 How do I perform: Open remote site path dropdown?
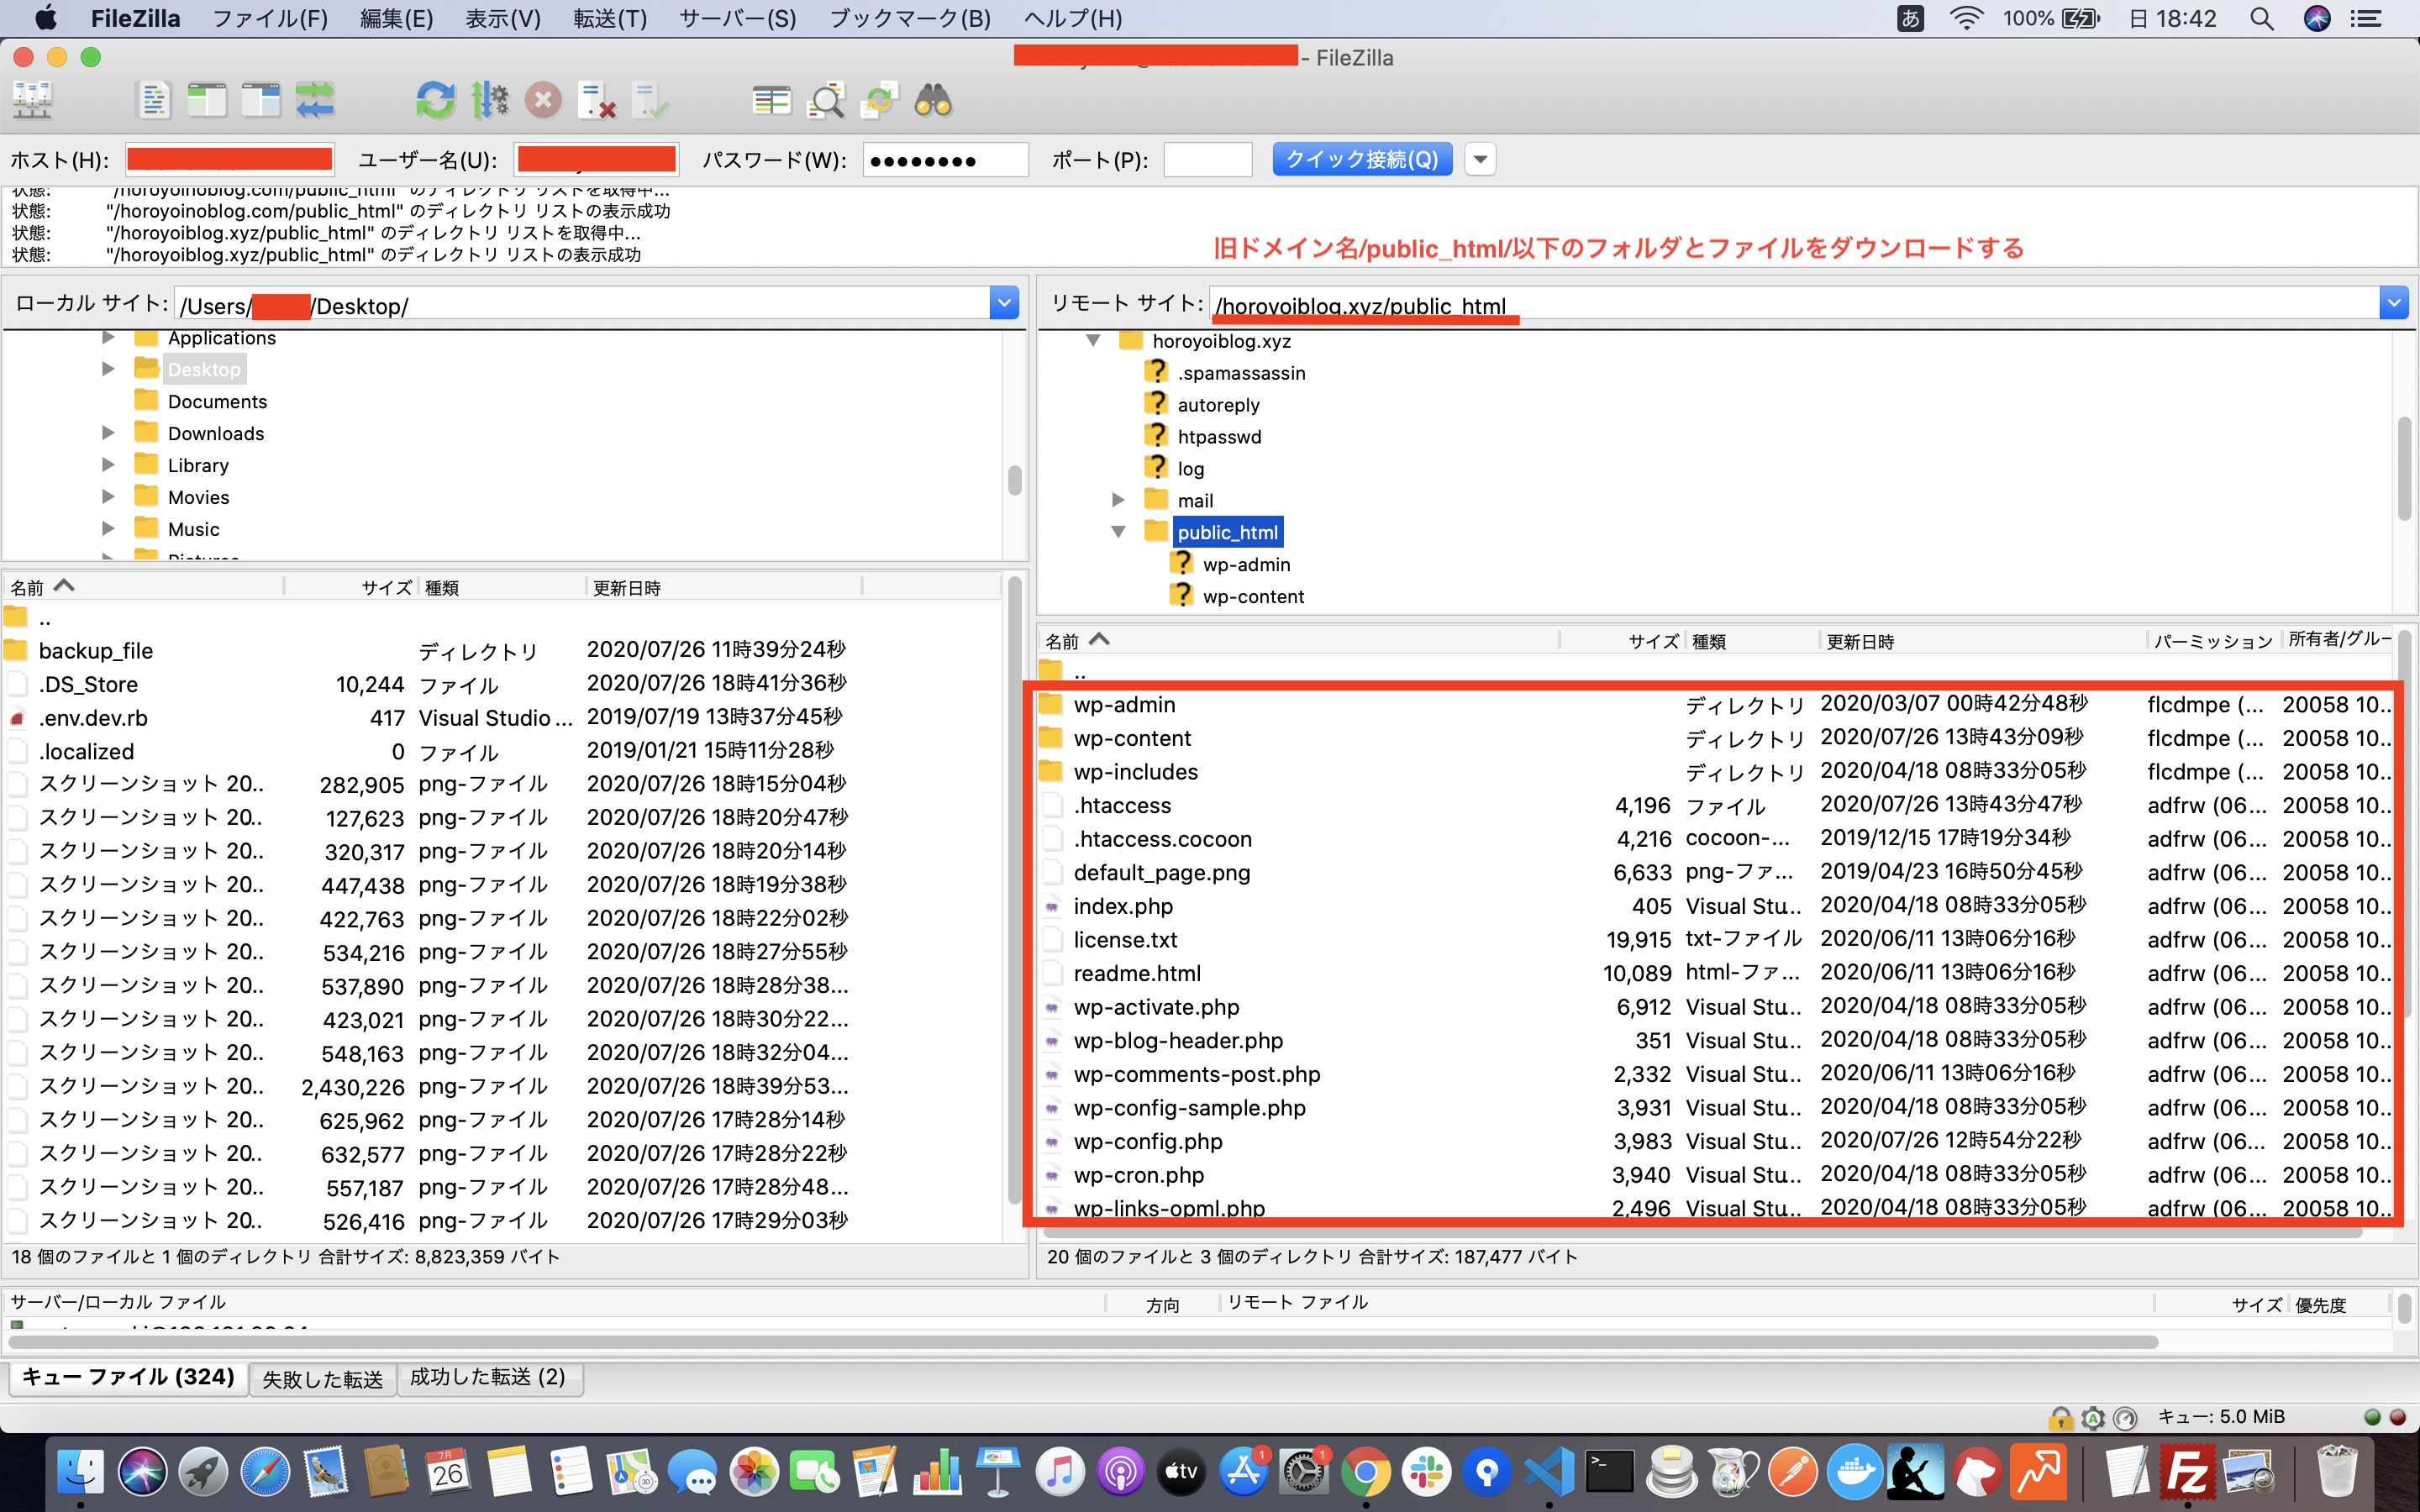tap(2393, 303)
